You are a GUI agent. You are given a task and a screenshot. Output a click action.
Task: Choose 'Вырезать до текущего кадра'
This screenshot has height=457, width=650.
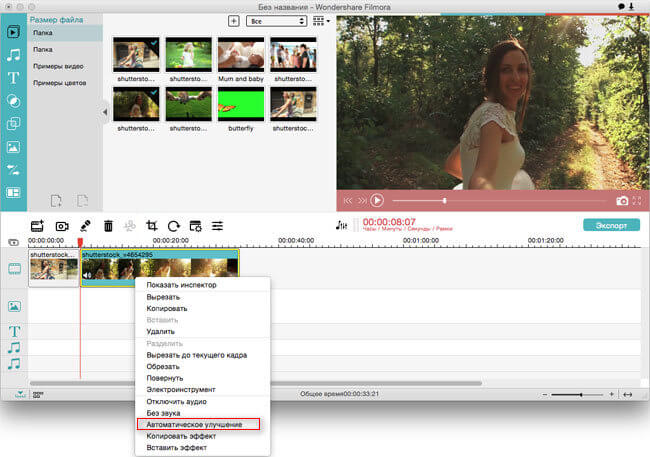203,355
